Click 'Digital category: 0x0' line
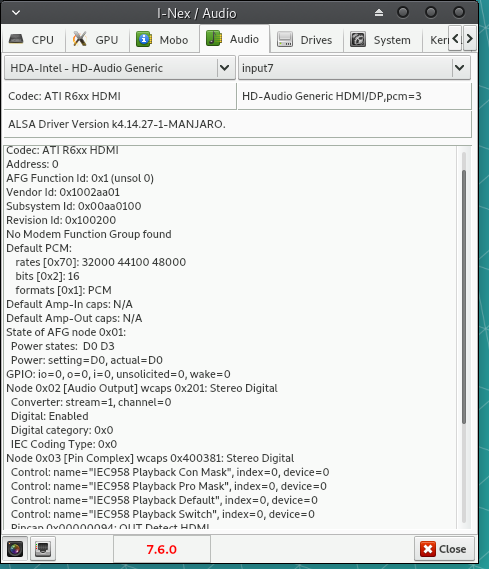The image size is (489, 569). 62,430
